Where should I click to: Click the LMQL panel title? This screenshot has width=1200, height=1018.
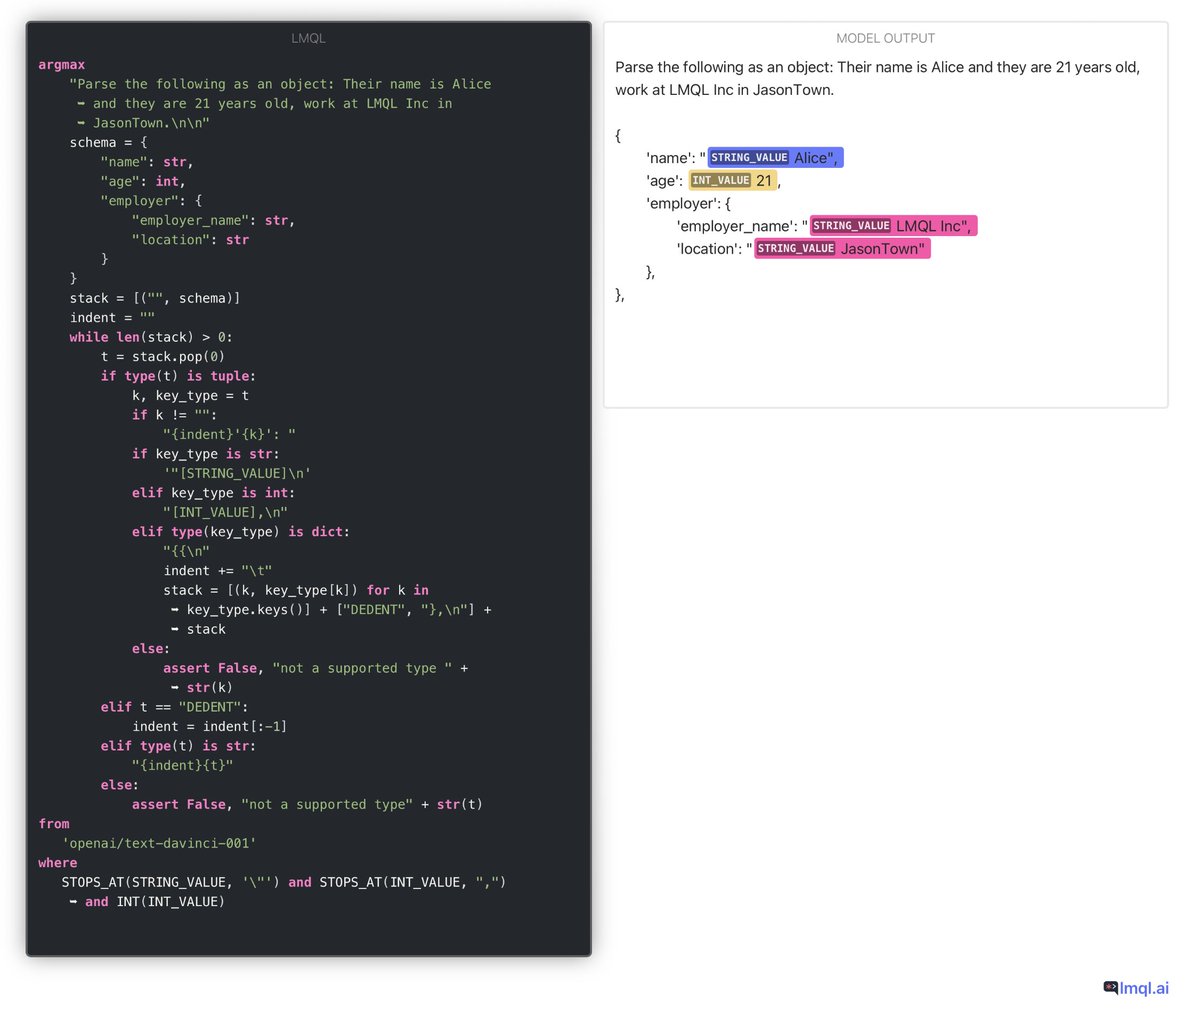tap(308, 38)
